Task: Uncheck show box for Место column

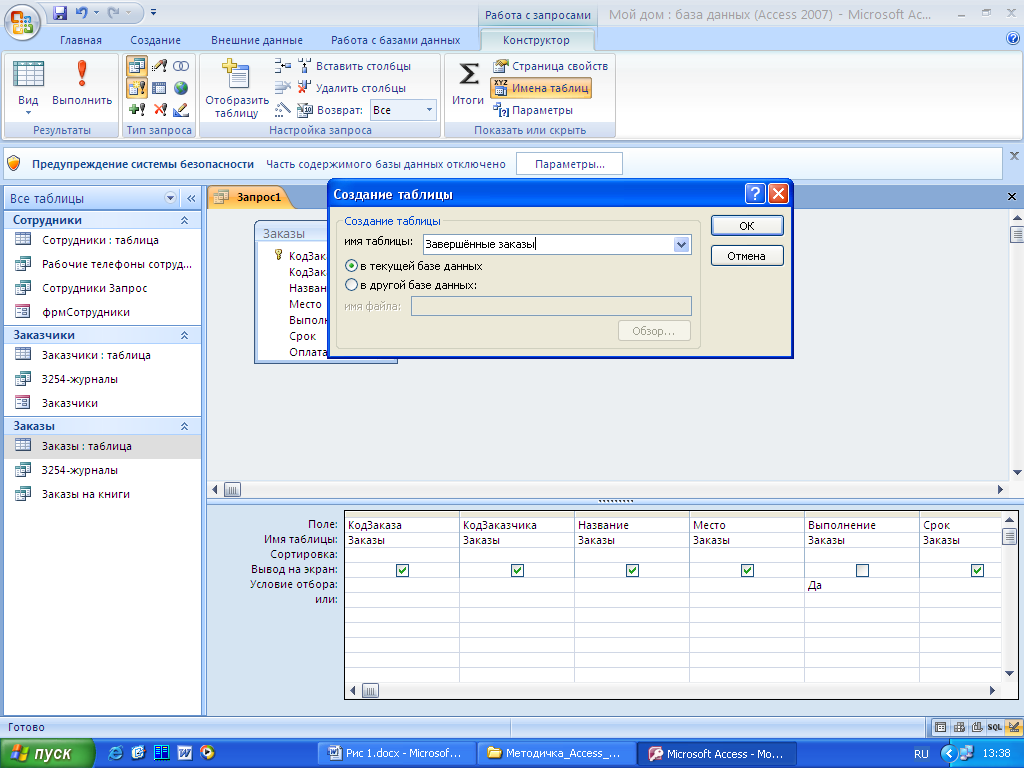Action: coord(747,570)
